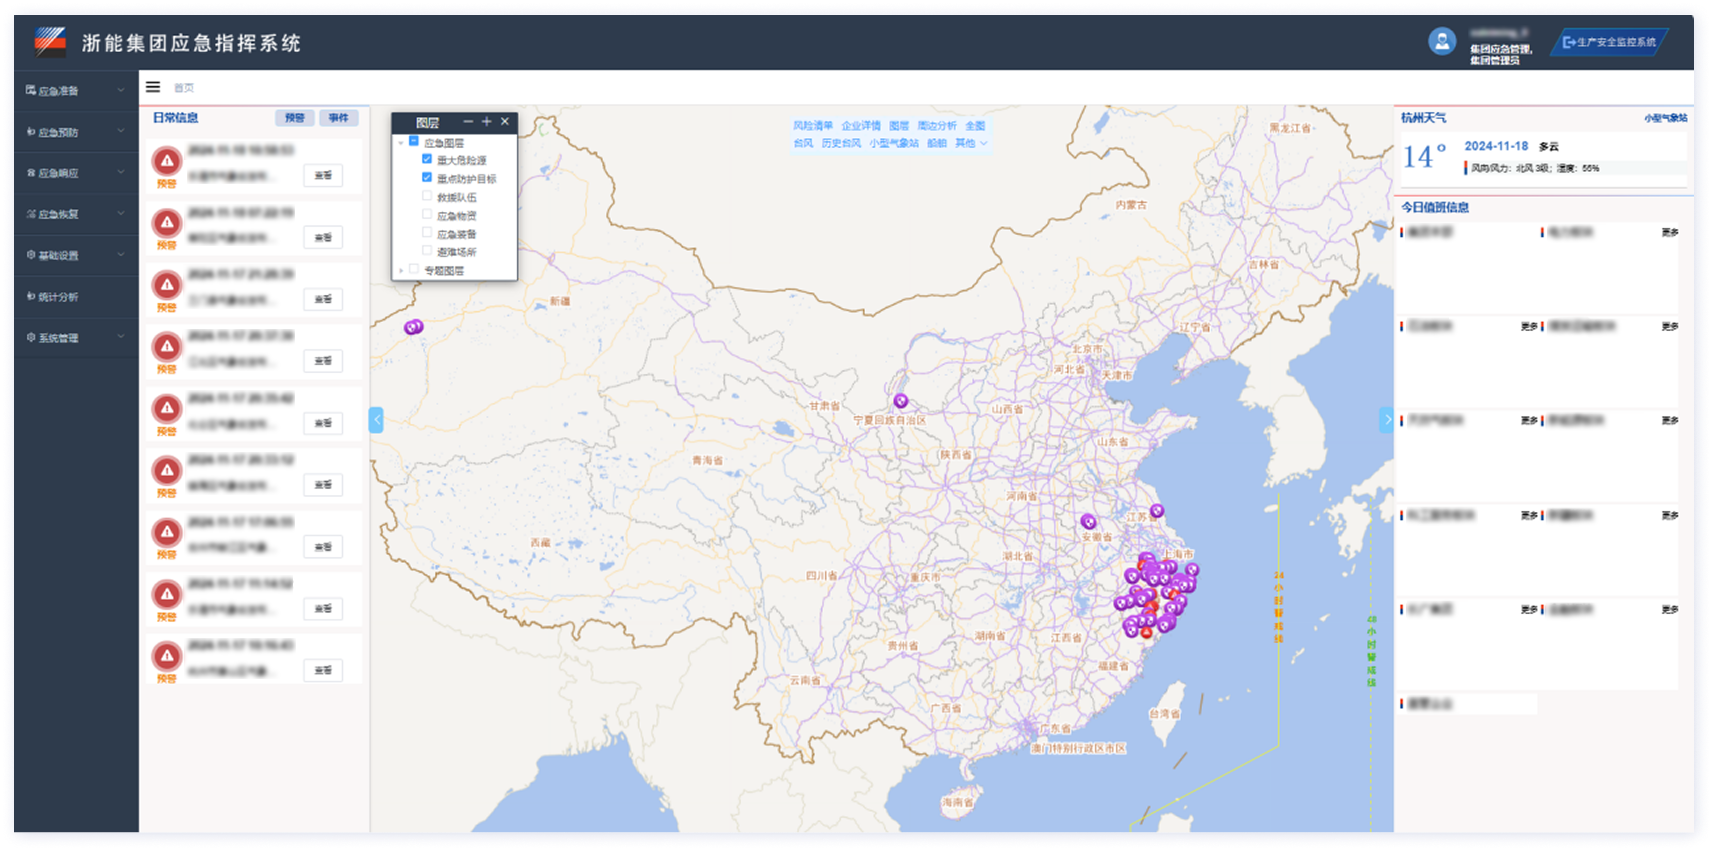Expand the 应急准备 sidebar chevron

(121, 90)
